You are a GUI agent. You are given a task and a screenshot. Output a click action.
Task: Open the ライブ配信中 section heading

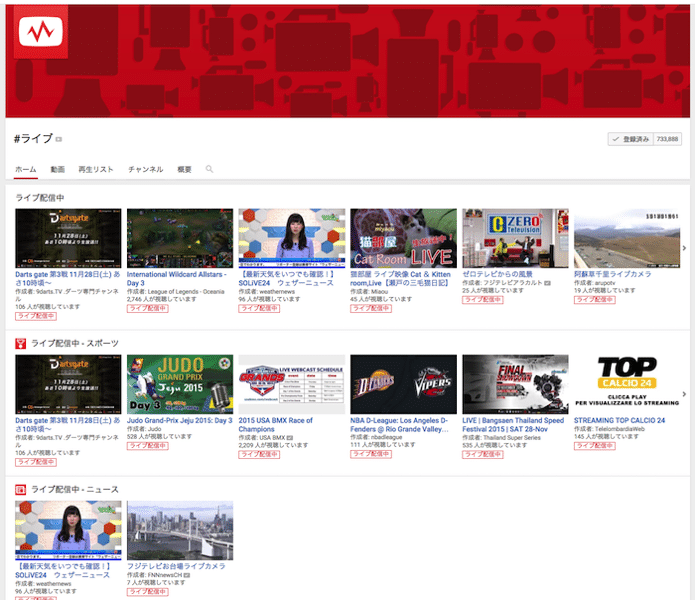point(40,198)
